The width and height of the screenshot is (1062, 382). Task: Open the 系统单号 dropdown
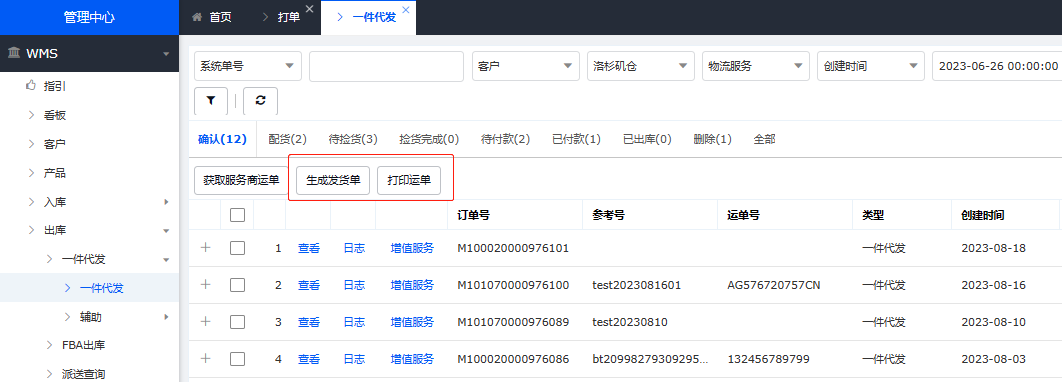point(248,66)
